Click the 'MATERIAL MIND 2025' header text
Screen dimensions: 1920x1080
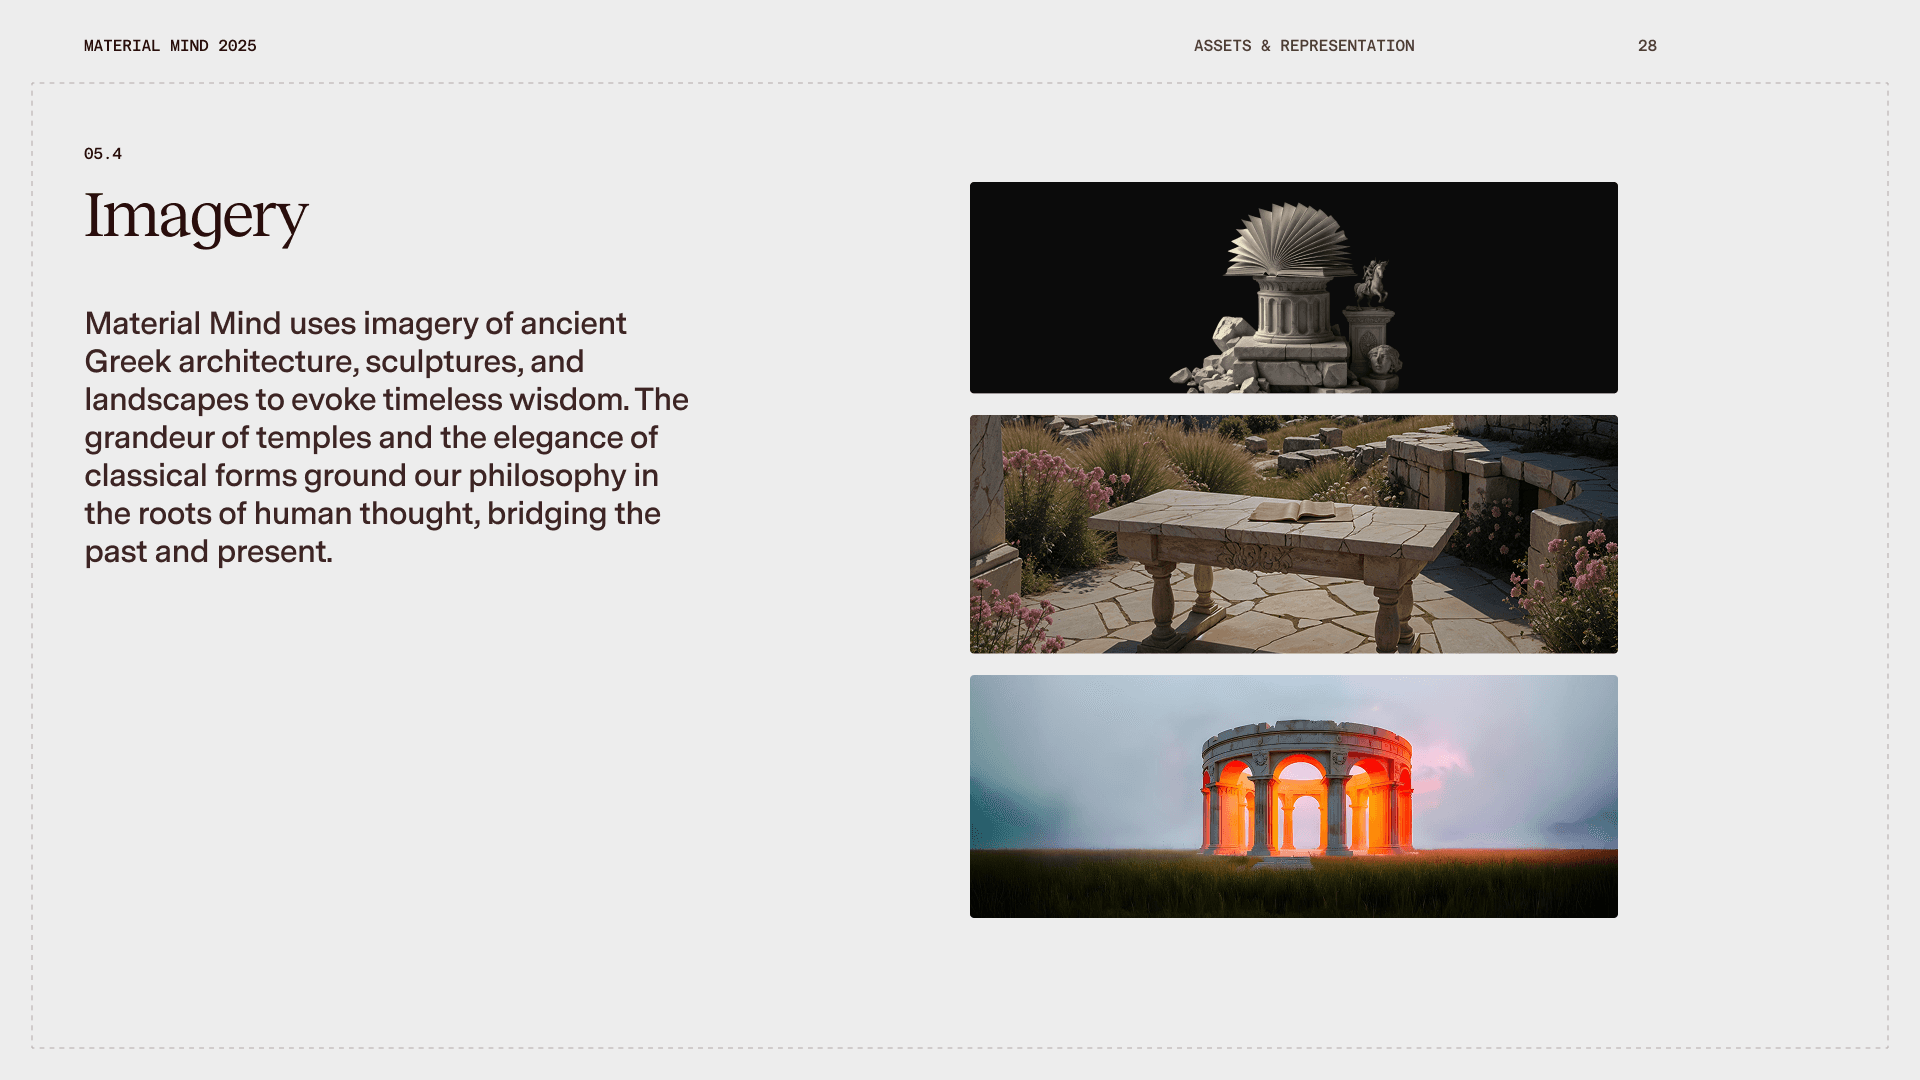(170, 46)
